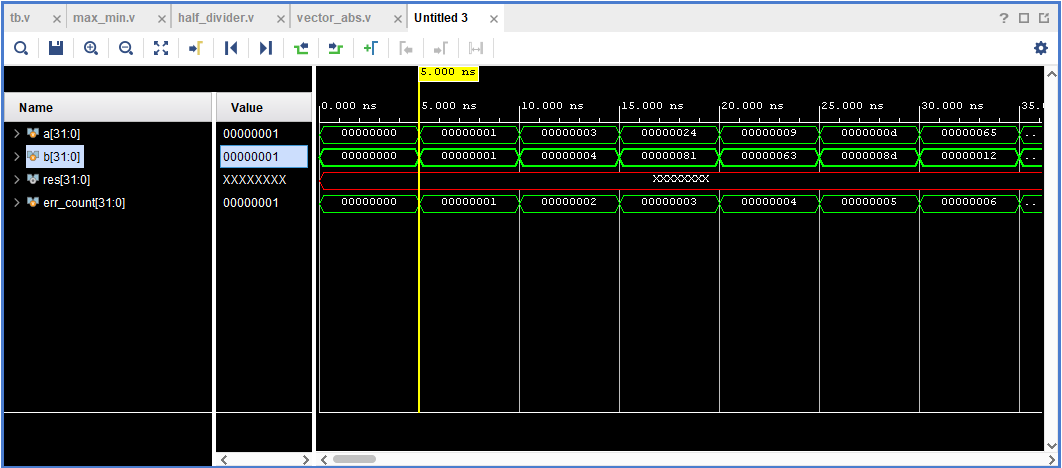Jump to the end of time
This screenshot has height=468, width=1062.
click(266, 48)
